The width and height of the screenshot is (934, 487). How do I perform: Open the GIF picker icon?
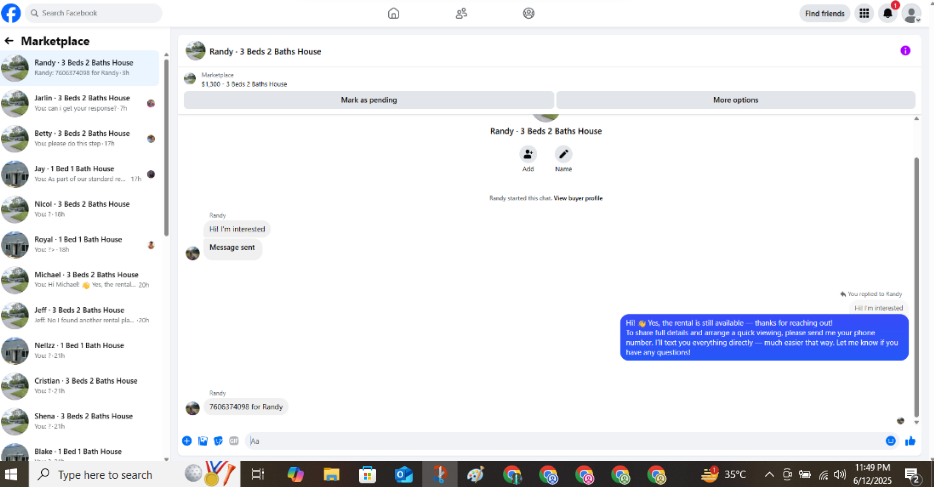[x=234, y=441]
